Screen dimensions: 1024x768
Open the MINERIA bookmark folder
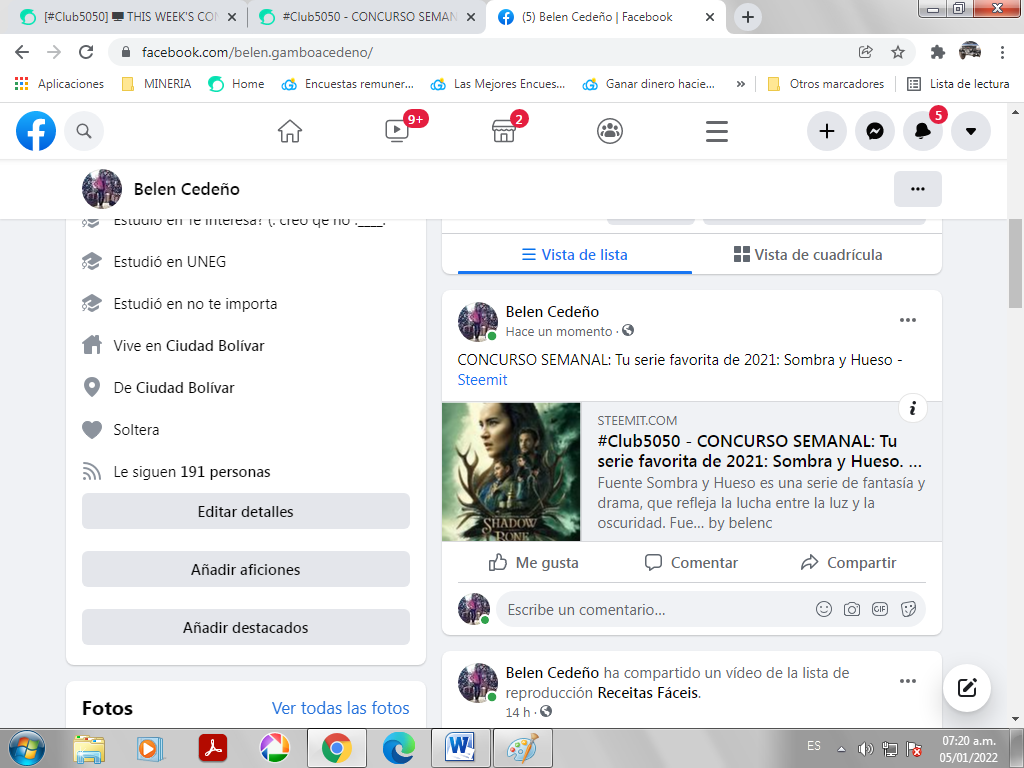157,84
